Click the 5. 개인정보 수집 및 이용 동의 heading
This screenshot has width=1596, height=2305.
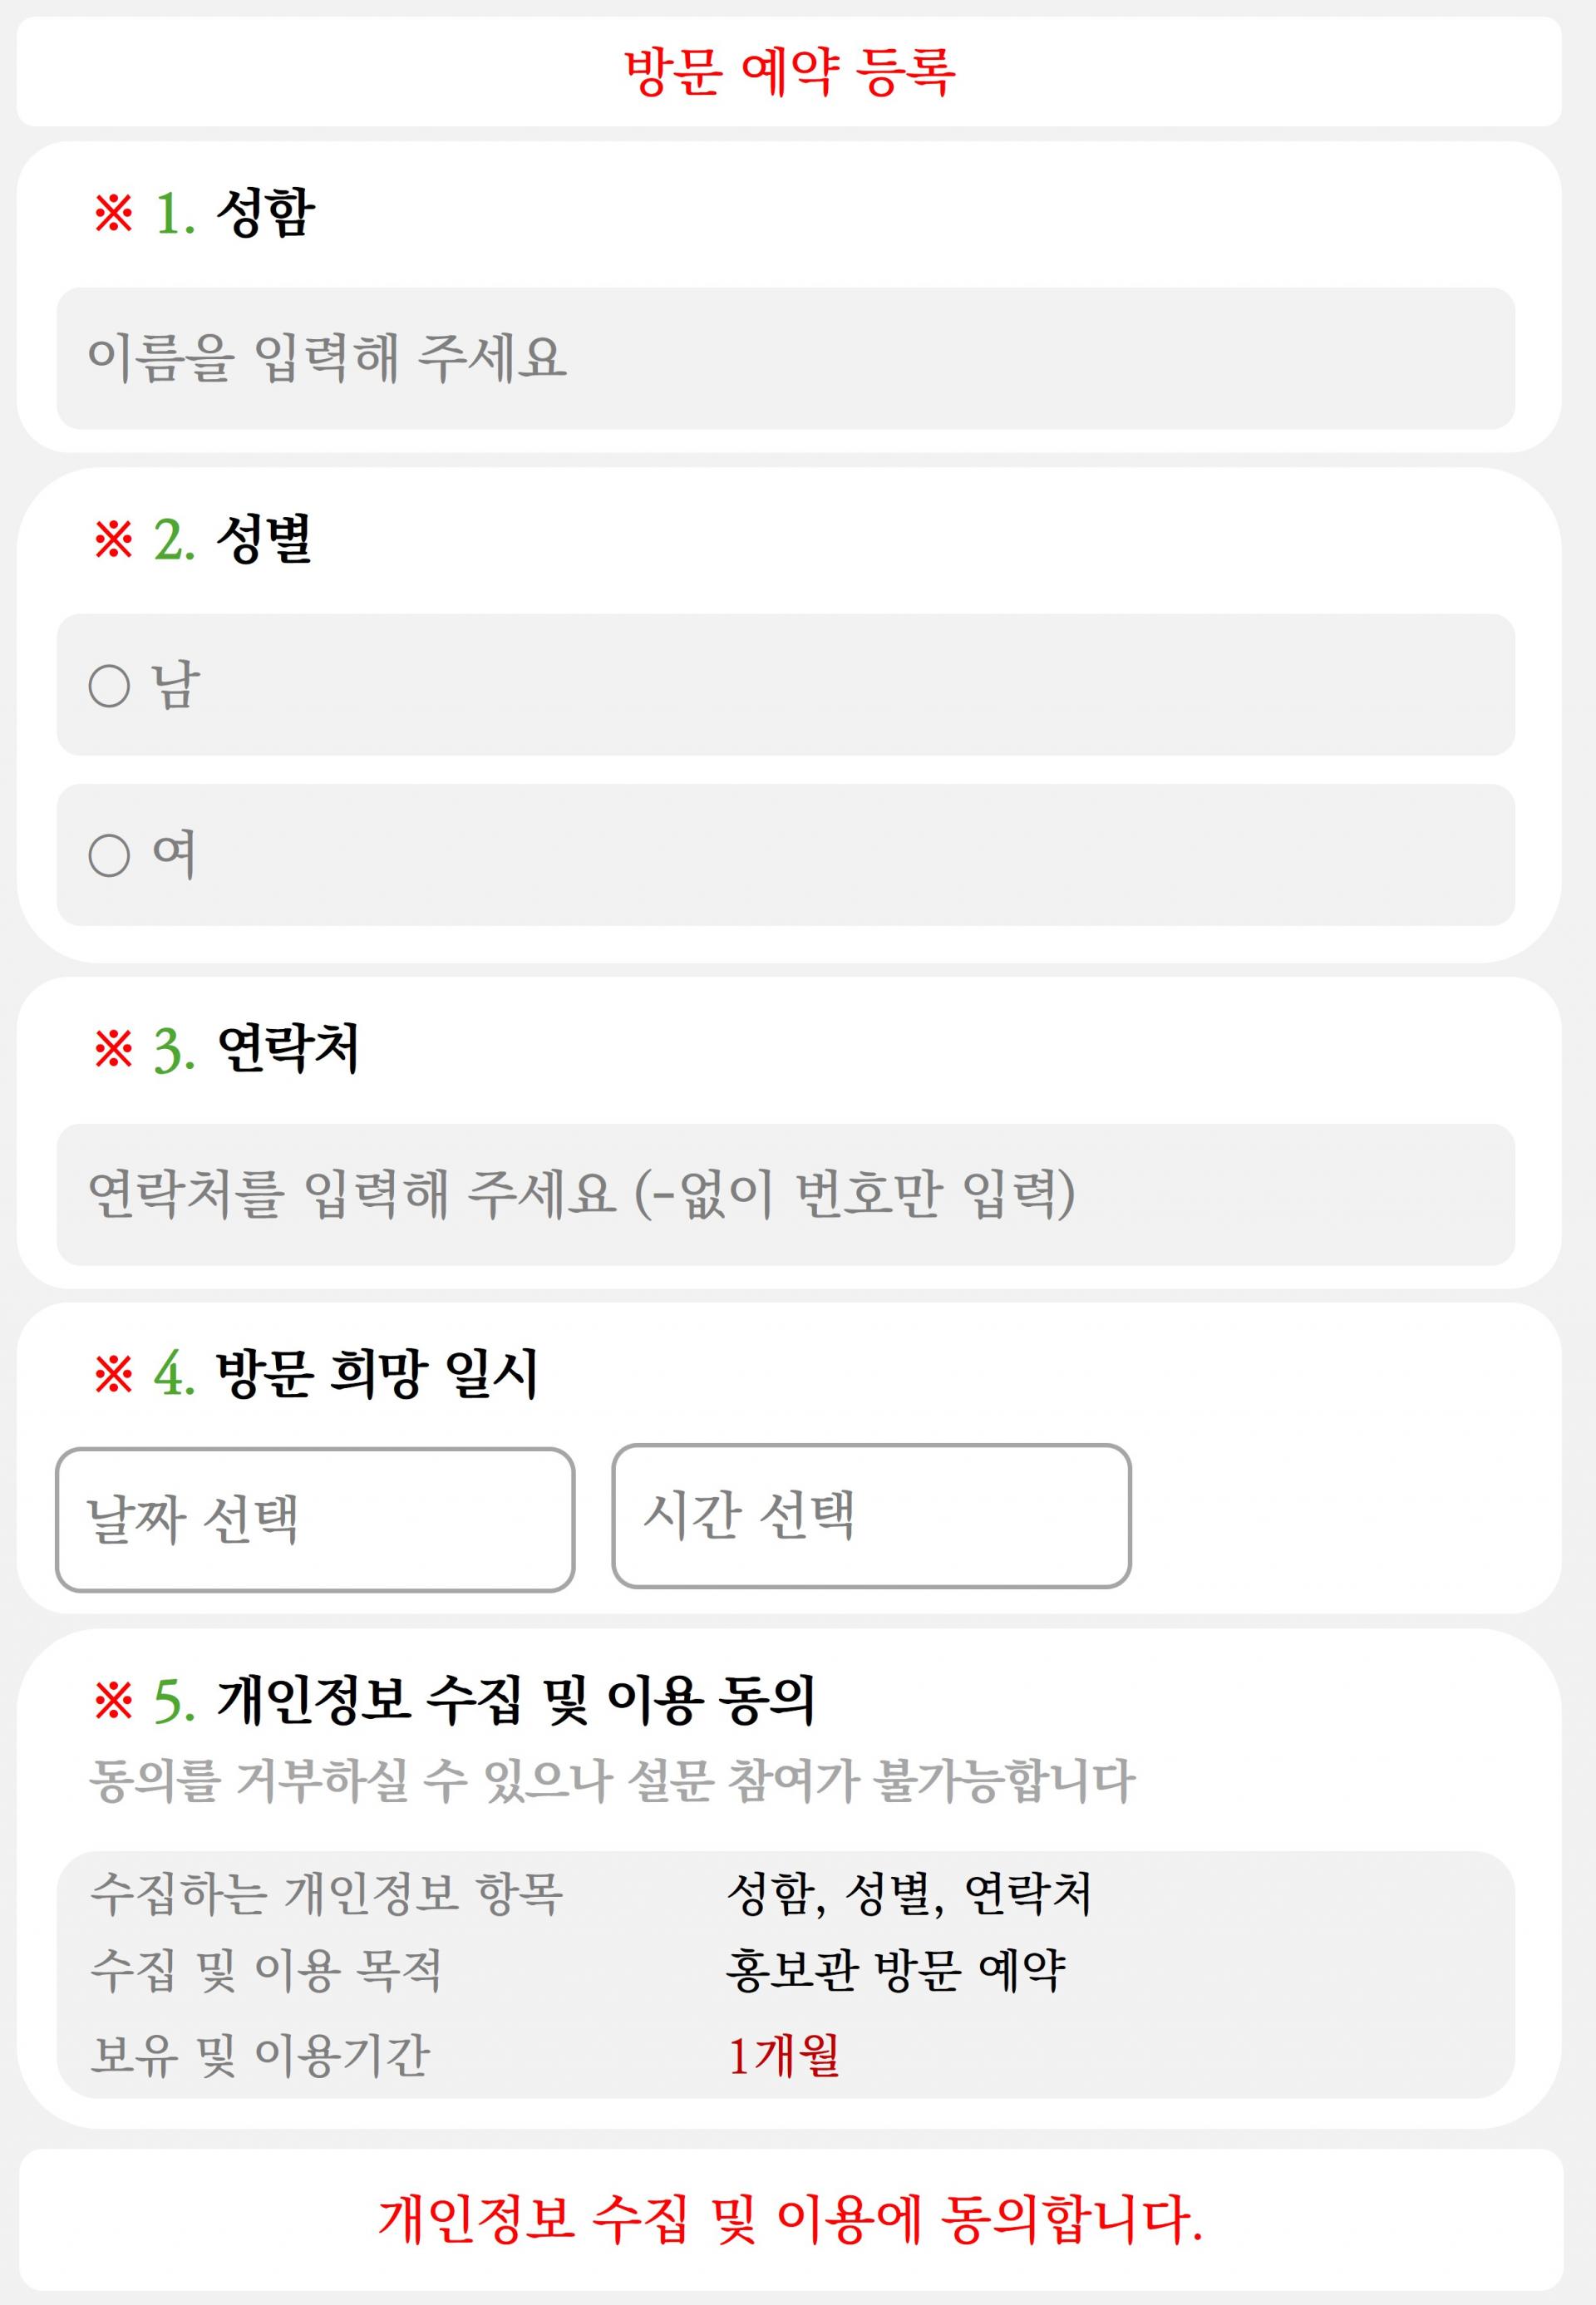[484, 1700]
